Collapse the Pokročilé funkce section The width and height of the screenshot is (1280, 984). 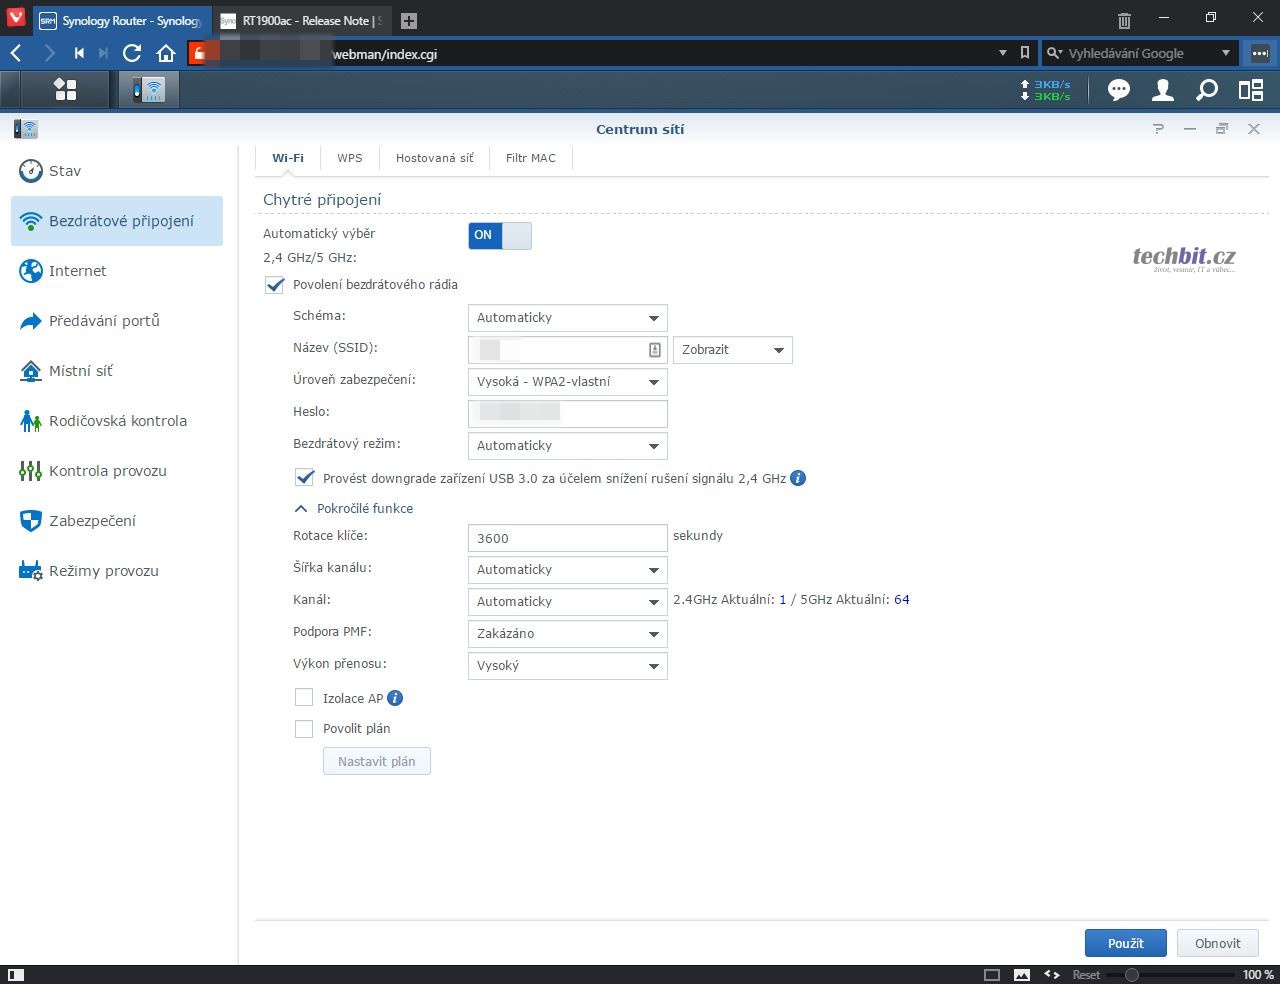[x=301, y=508]
